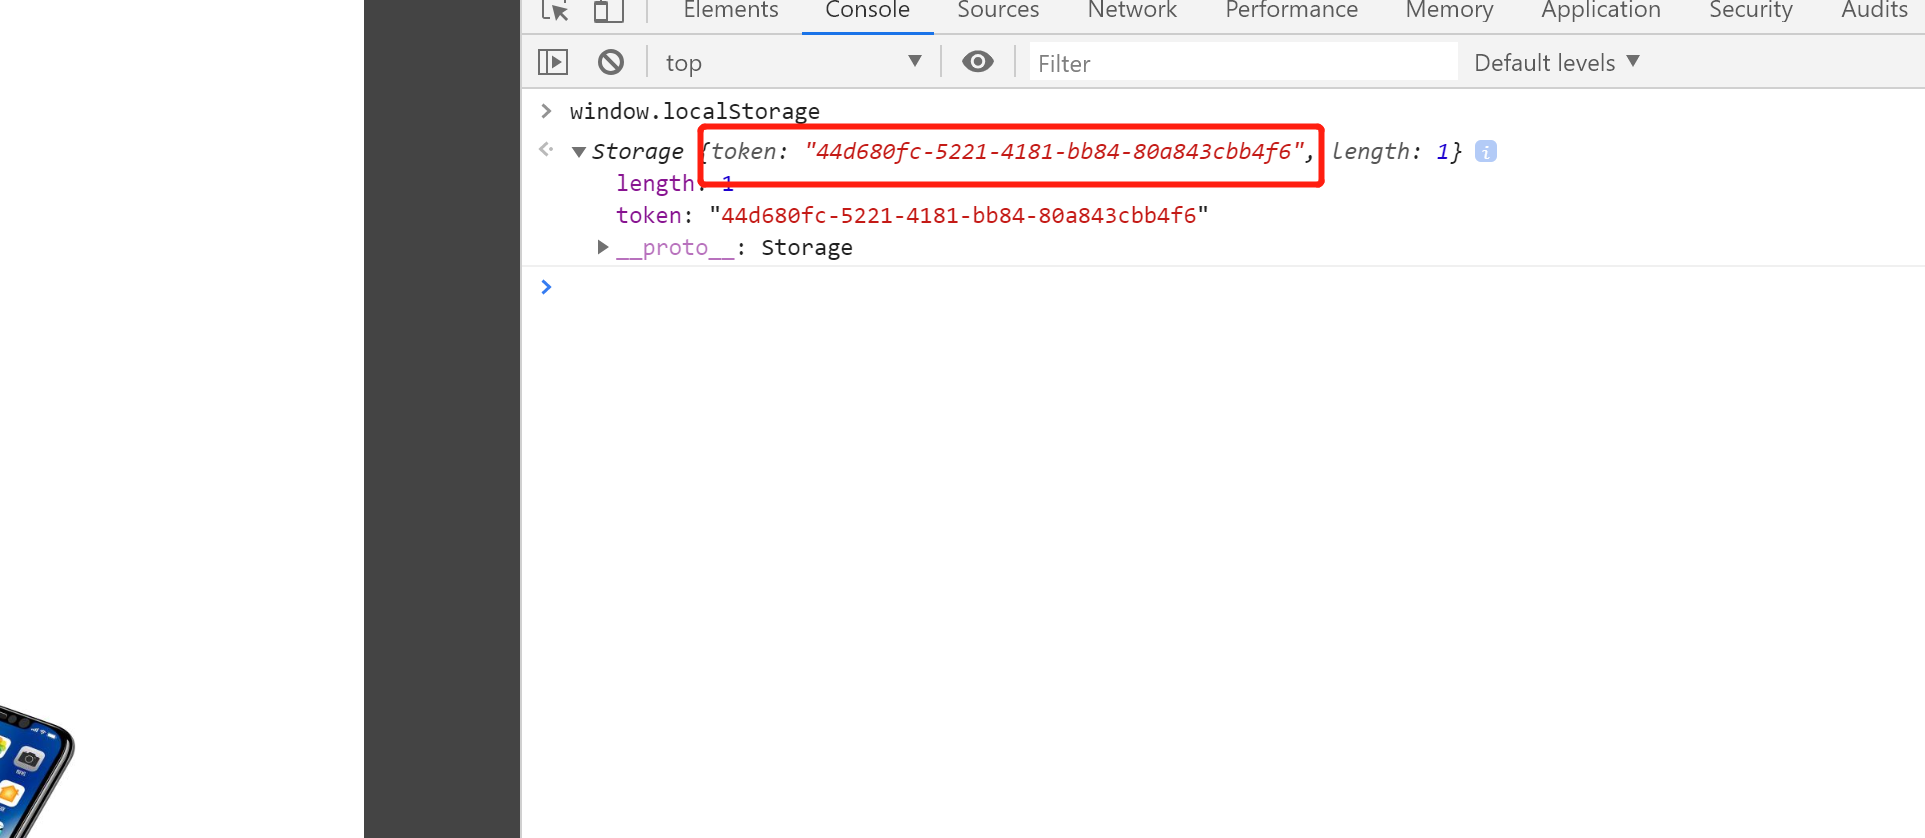Focus the console Filter field
Screen dimensions: 1925x838
tap(1243, 63)
